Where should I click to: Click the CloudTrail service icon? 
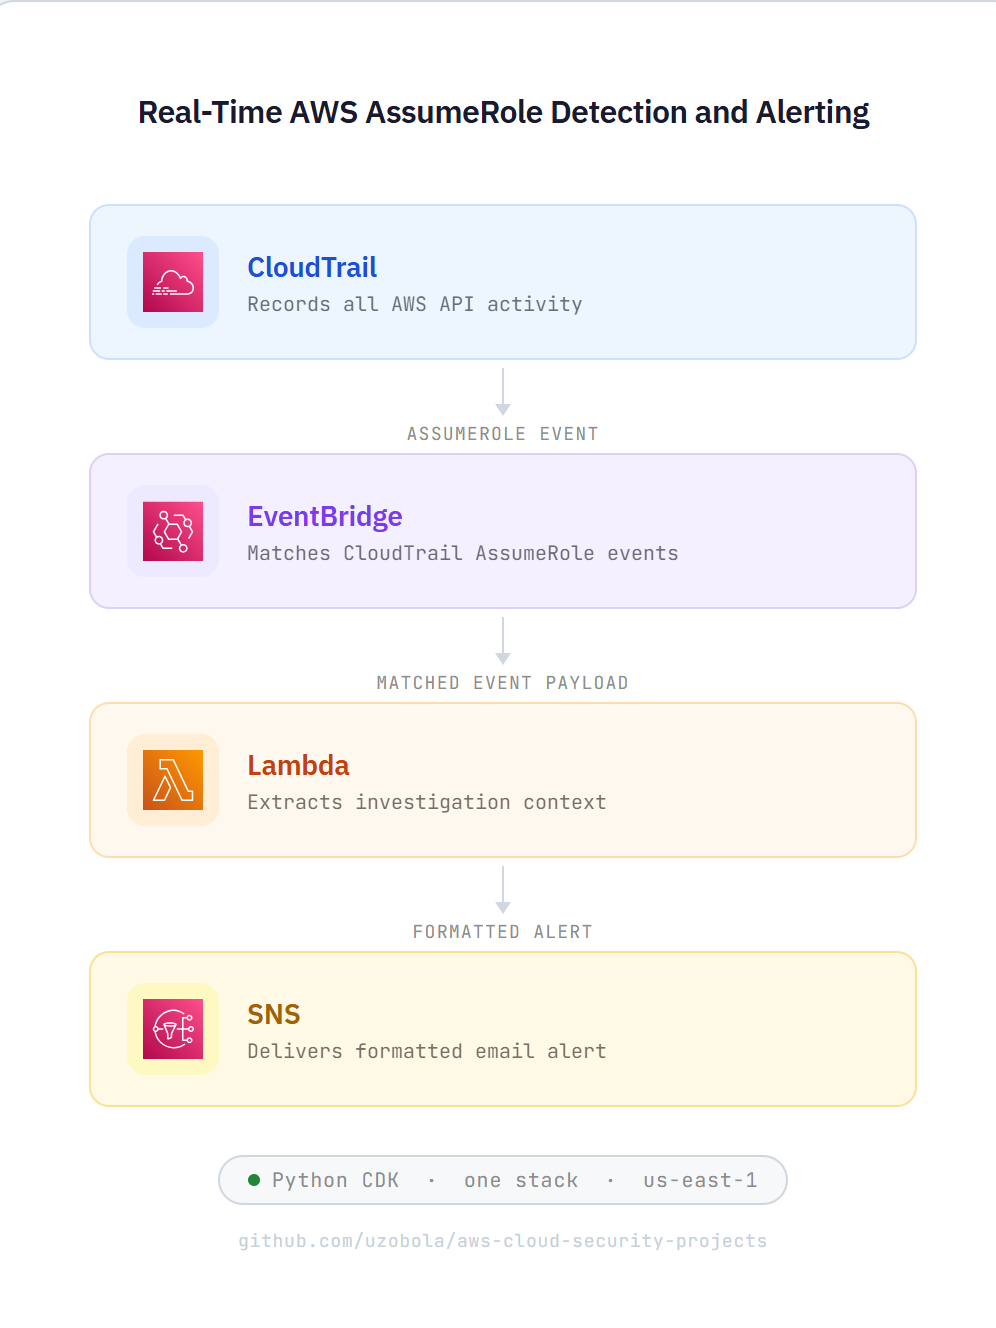point(173,282)
